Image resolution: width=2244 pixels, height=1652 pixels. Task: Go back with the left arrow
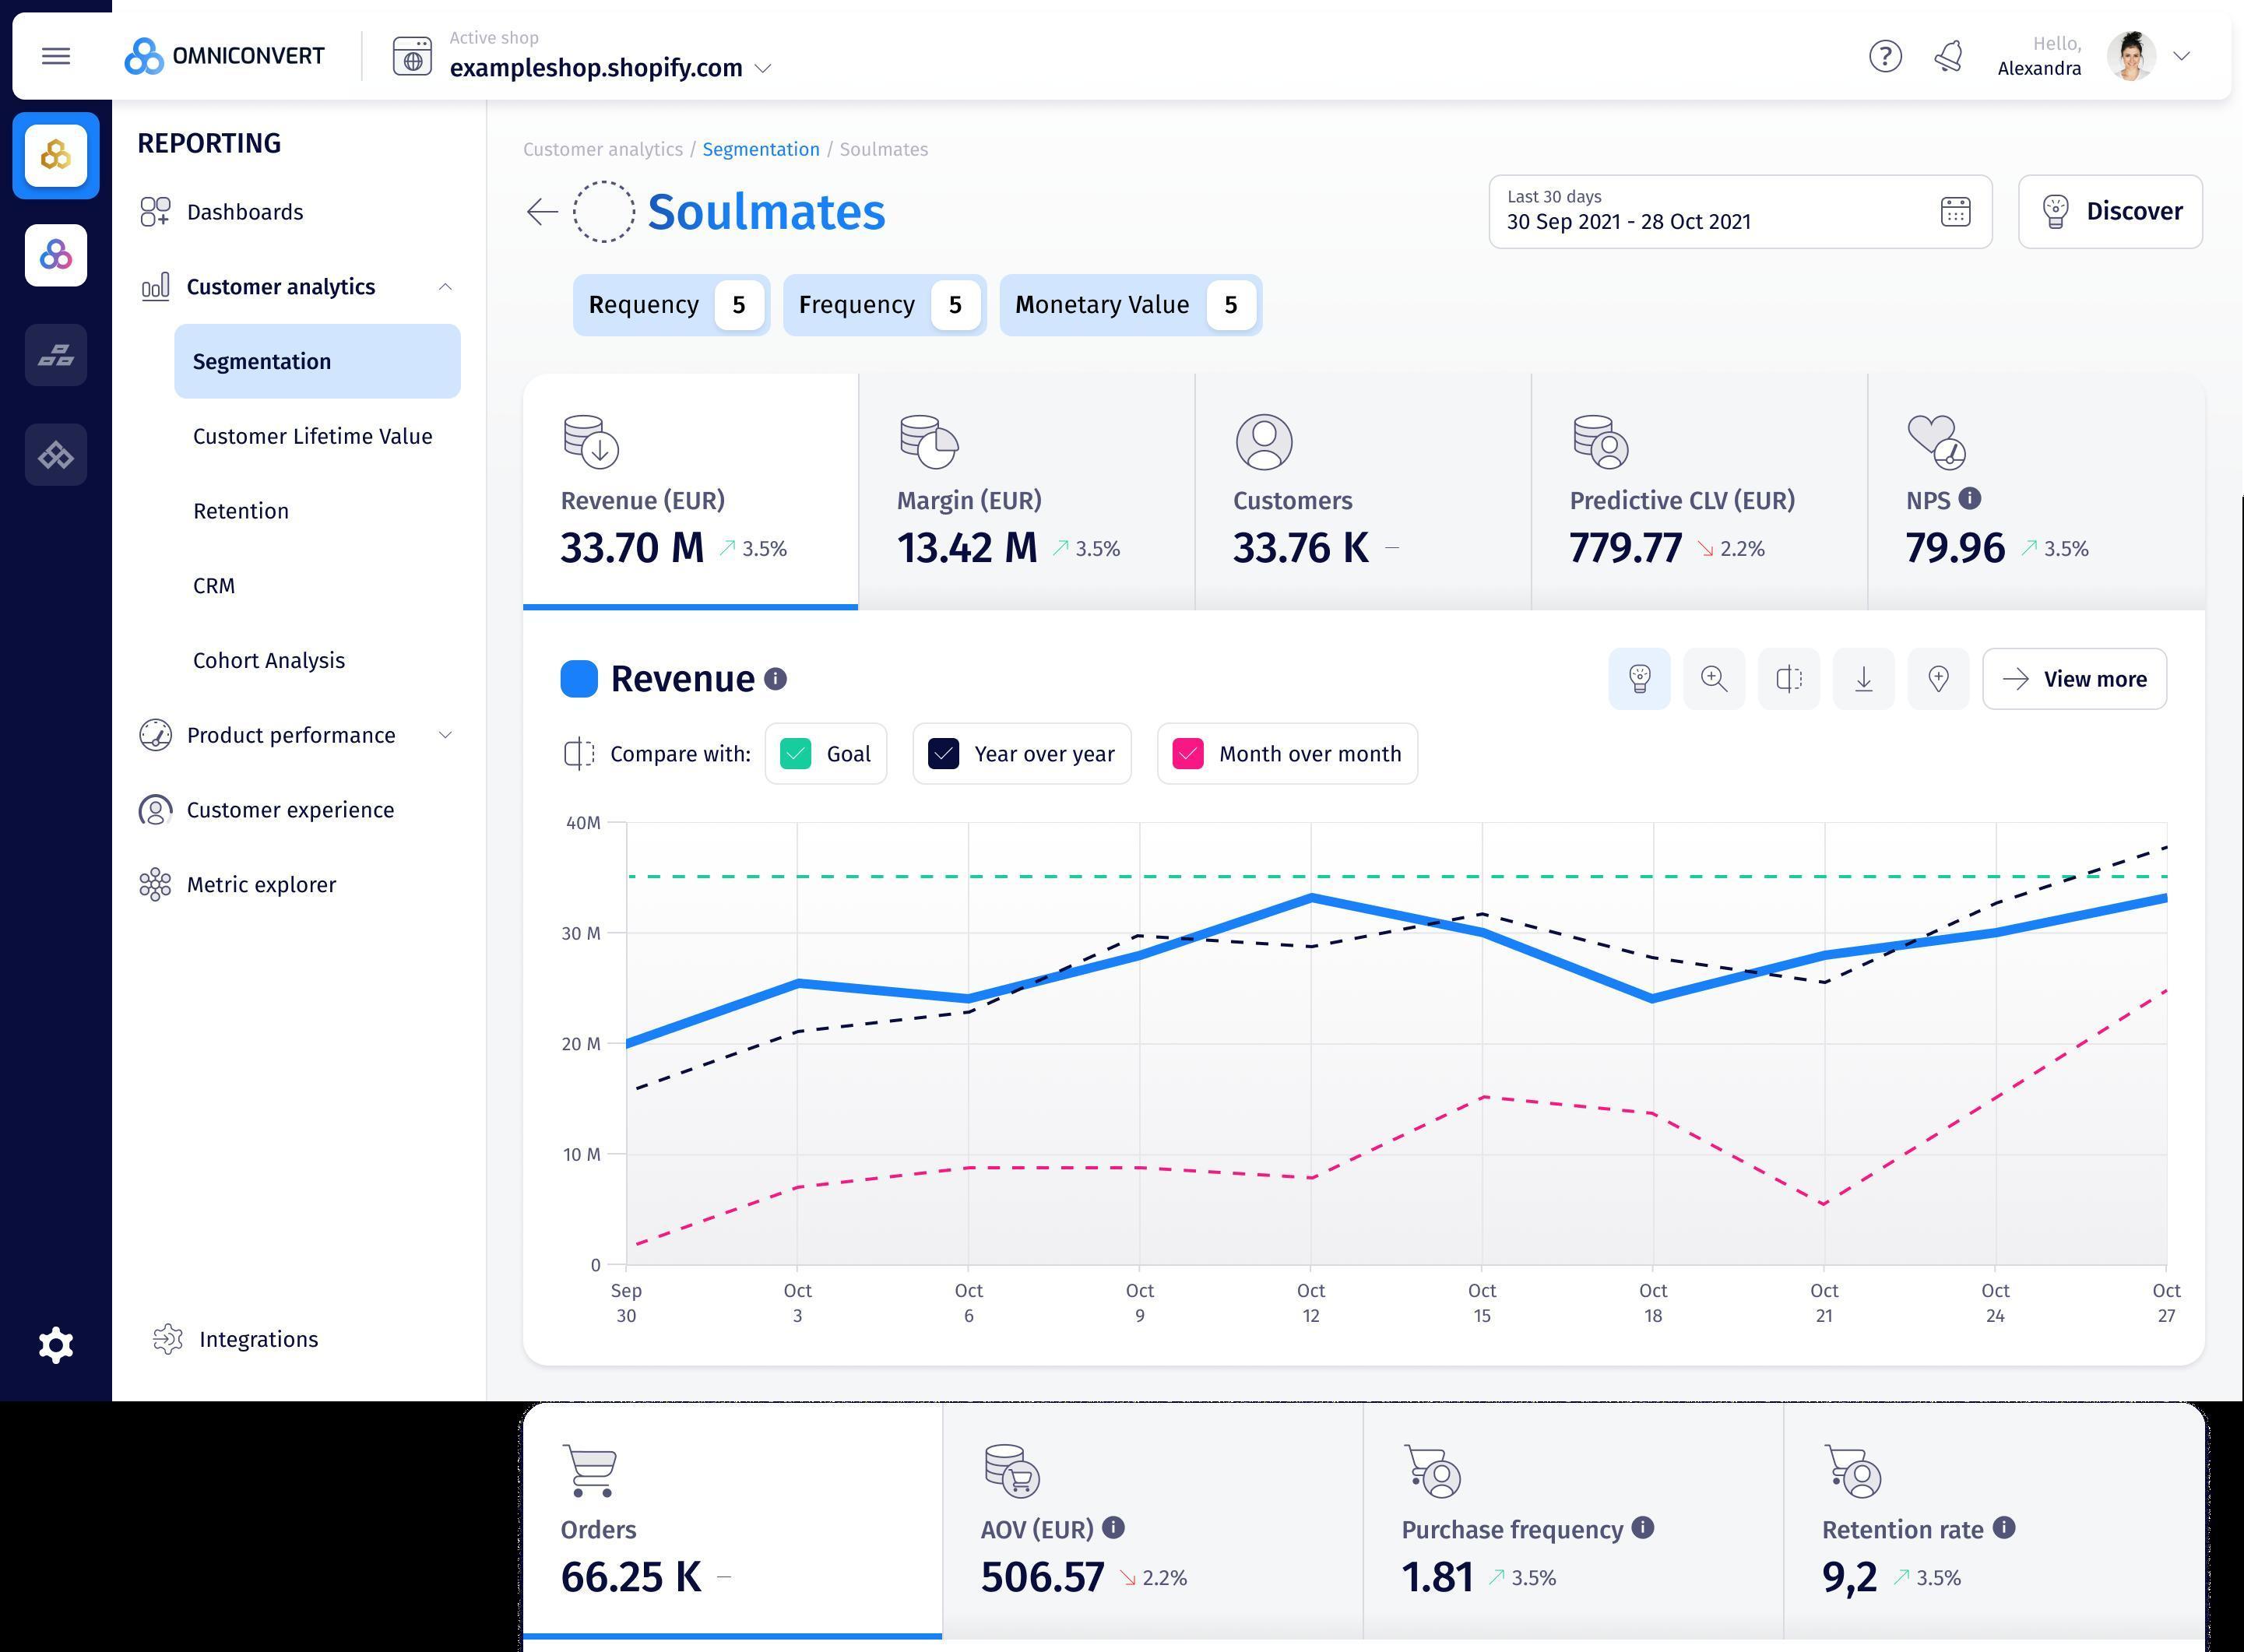(x=542, y=211)
